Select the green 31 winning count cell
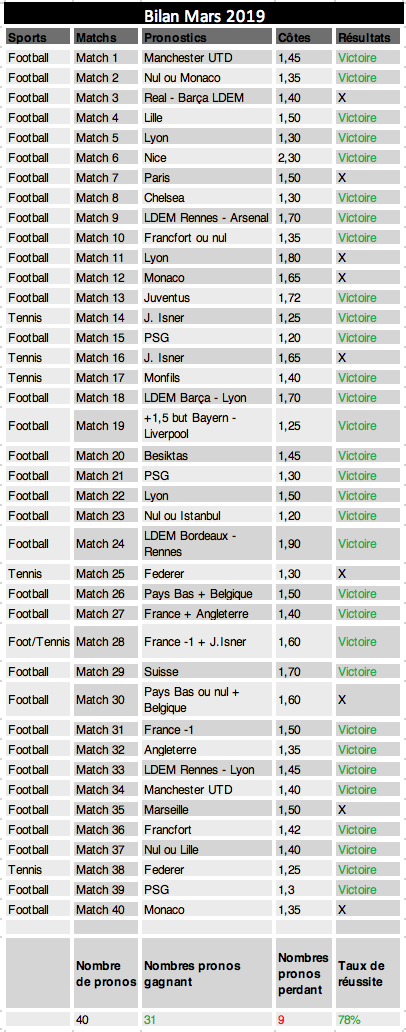The height and width of the screenshot is (1032, 406). click(x=207, y=1019)
